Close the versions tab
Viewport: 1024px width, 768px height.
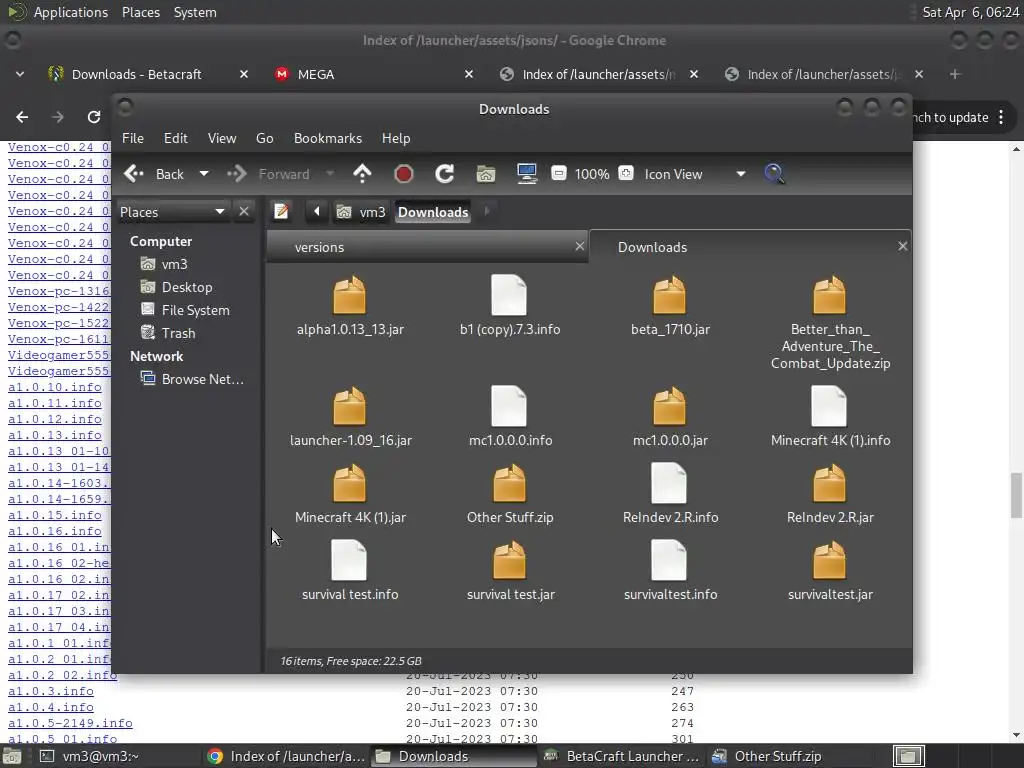[x=579, y=246]
